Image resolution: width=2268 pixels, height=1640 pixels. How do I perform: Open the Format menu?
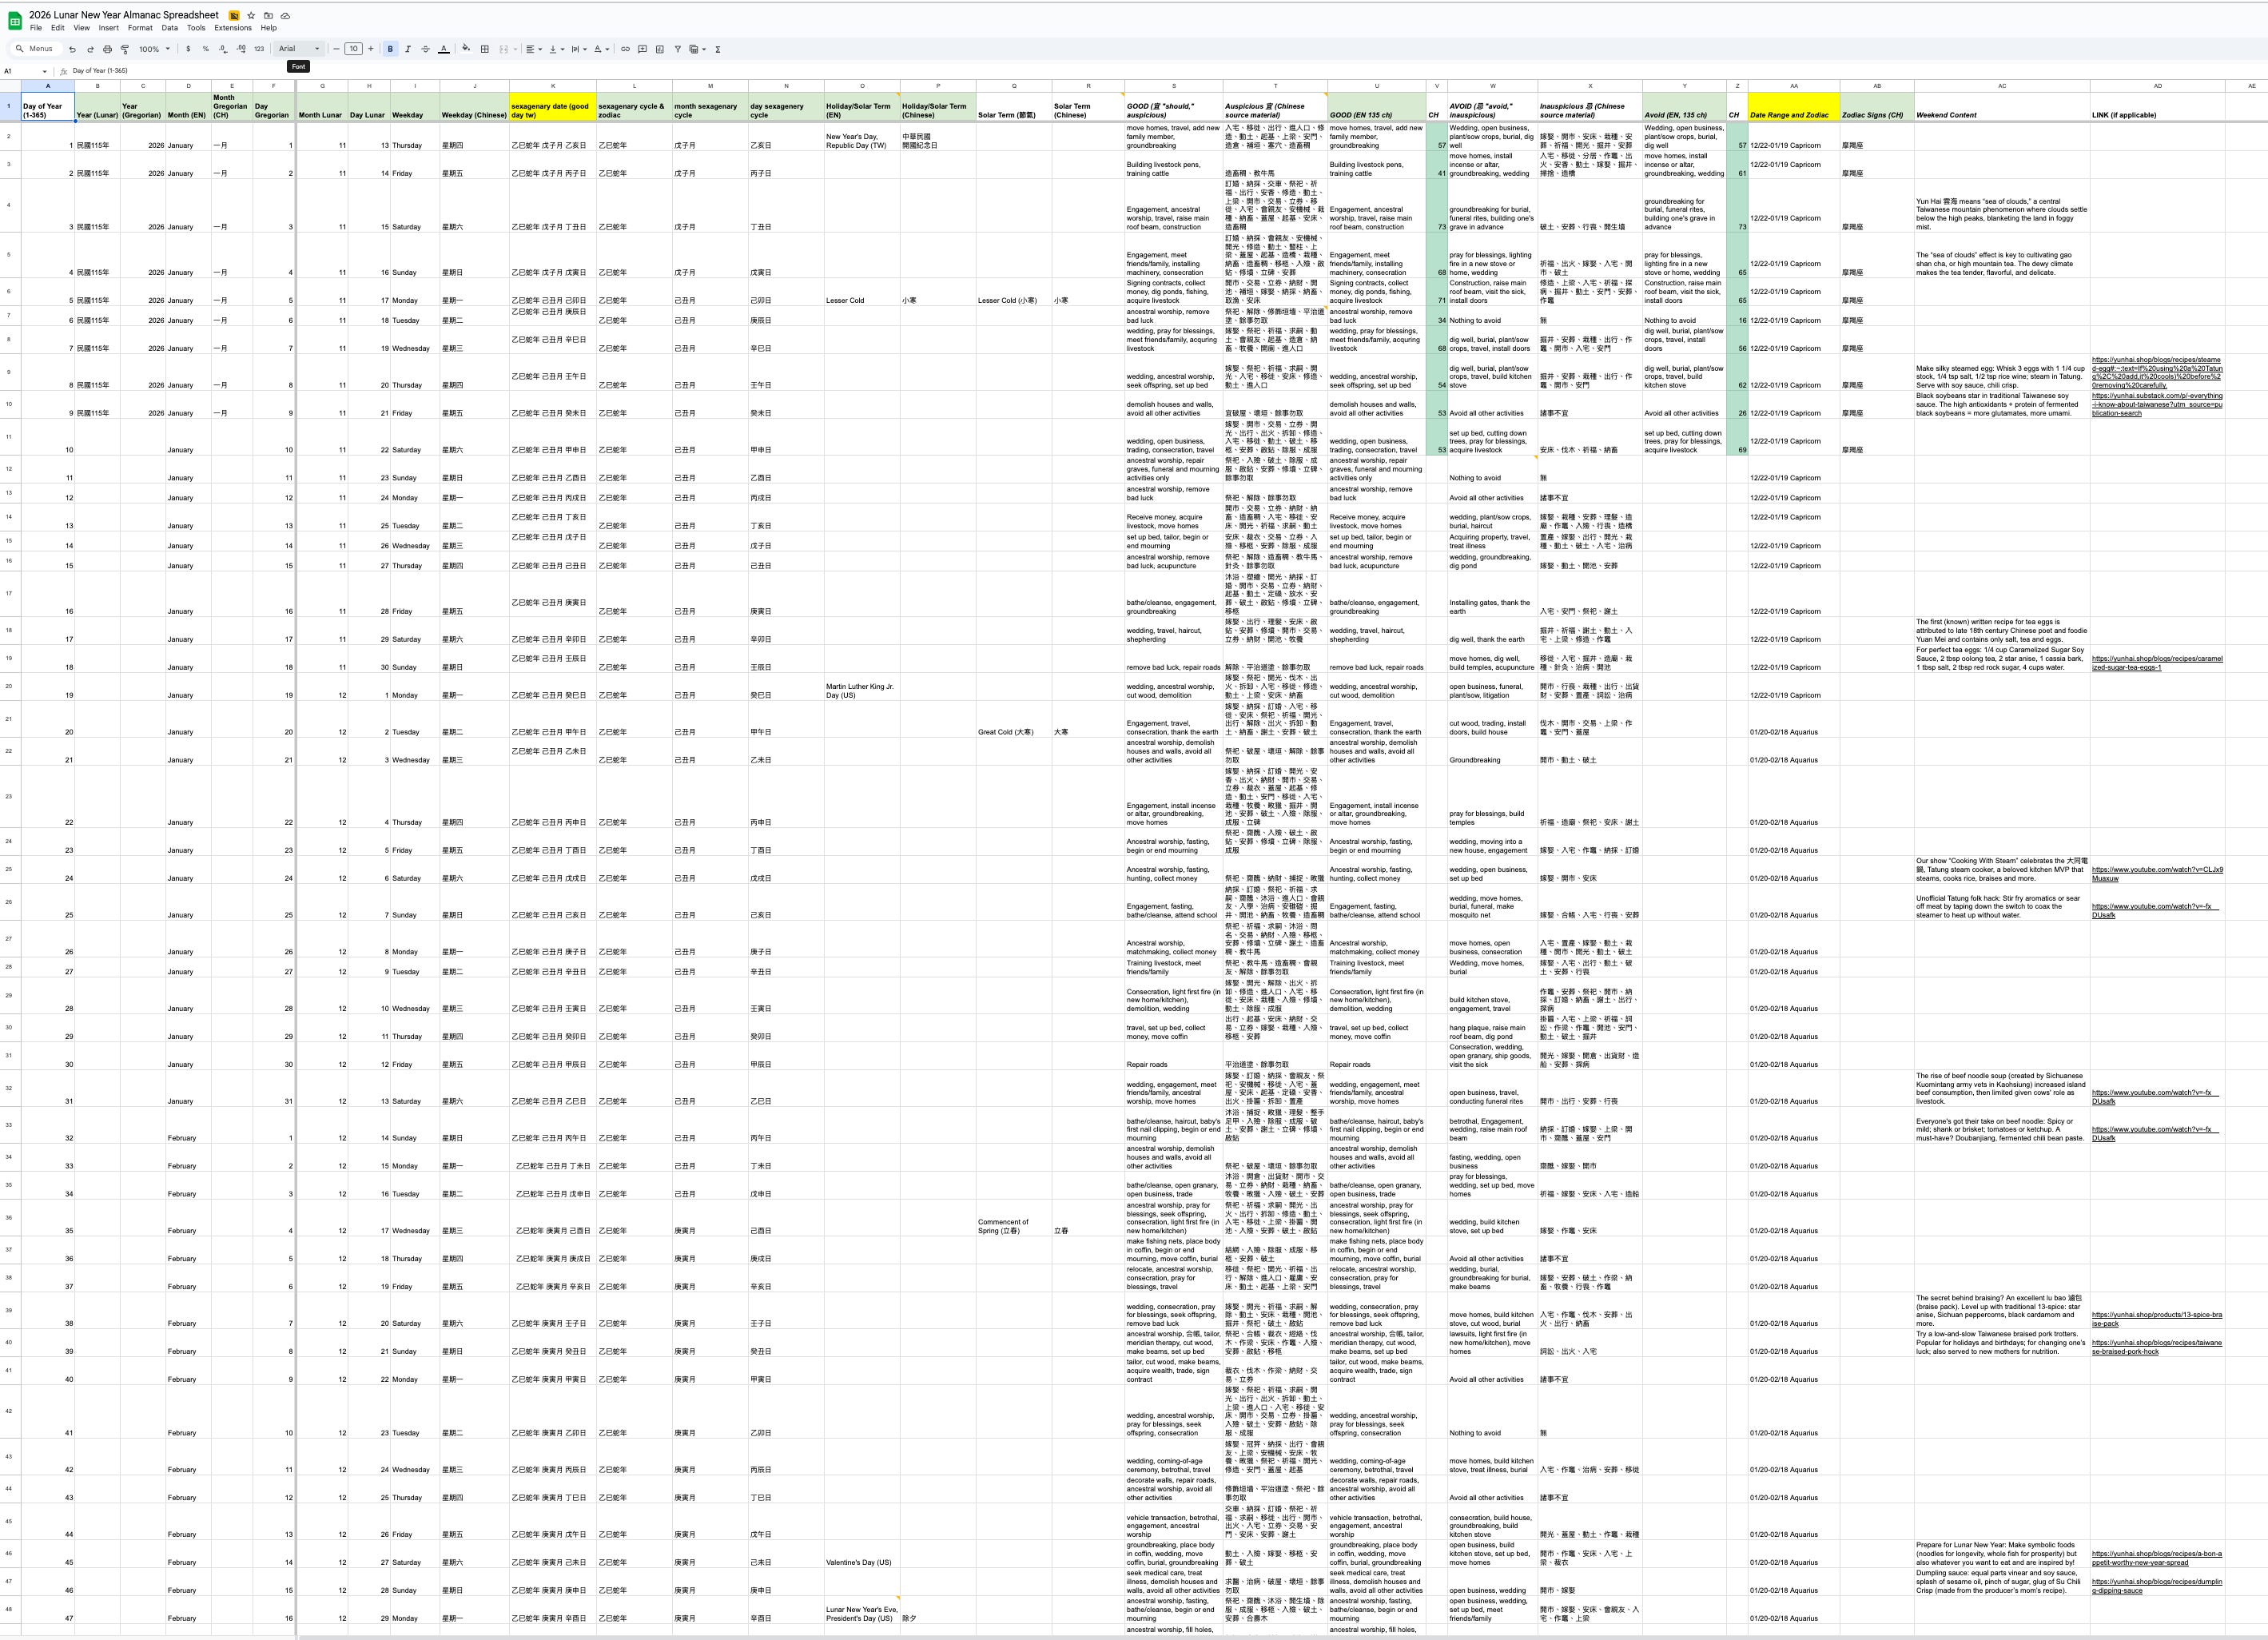point(140,28)
